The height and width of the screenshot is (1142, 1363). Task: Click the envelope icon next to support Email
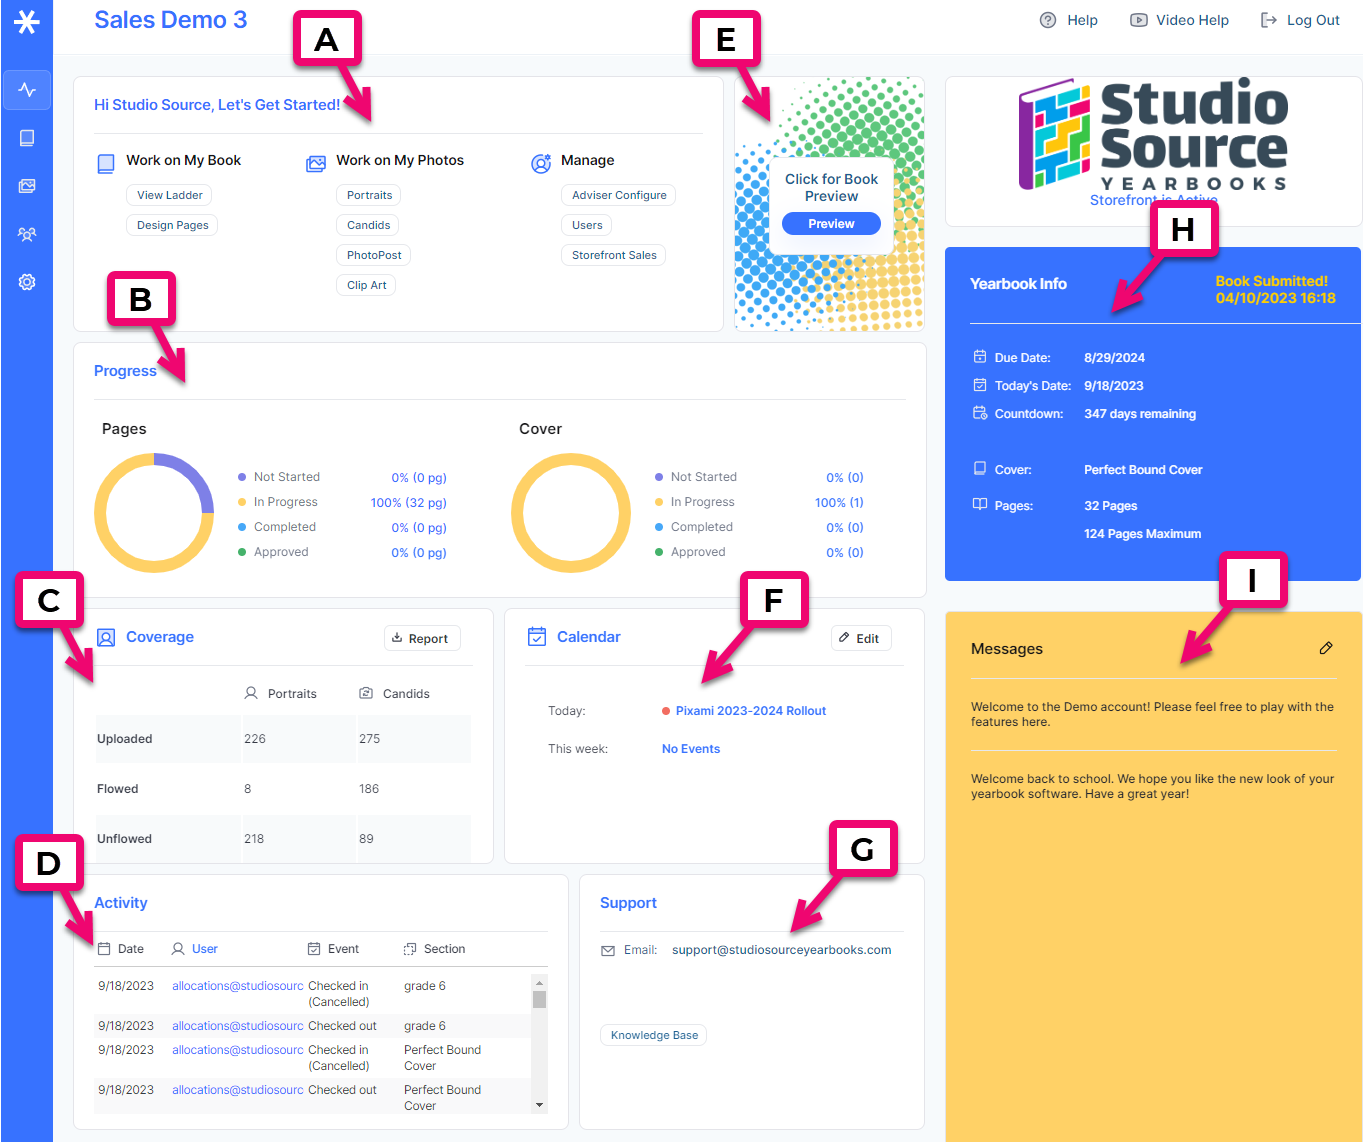pos(608,950)
